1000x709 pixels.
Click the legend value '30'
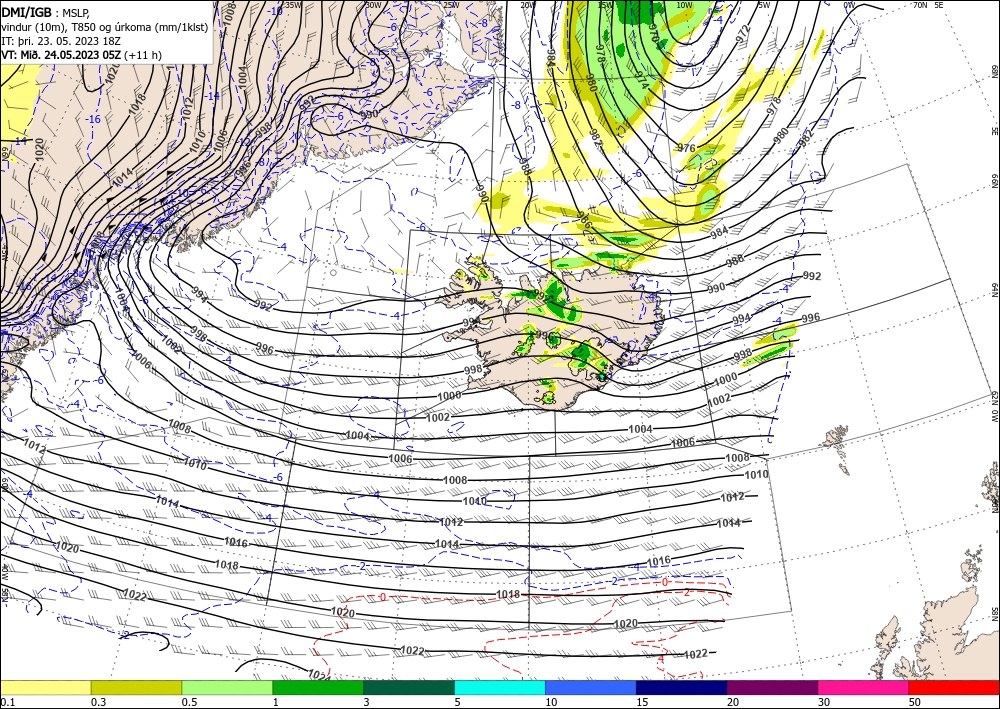tap(824, 702)
